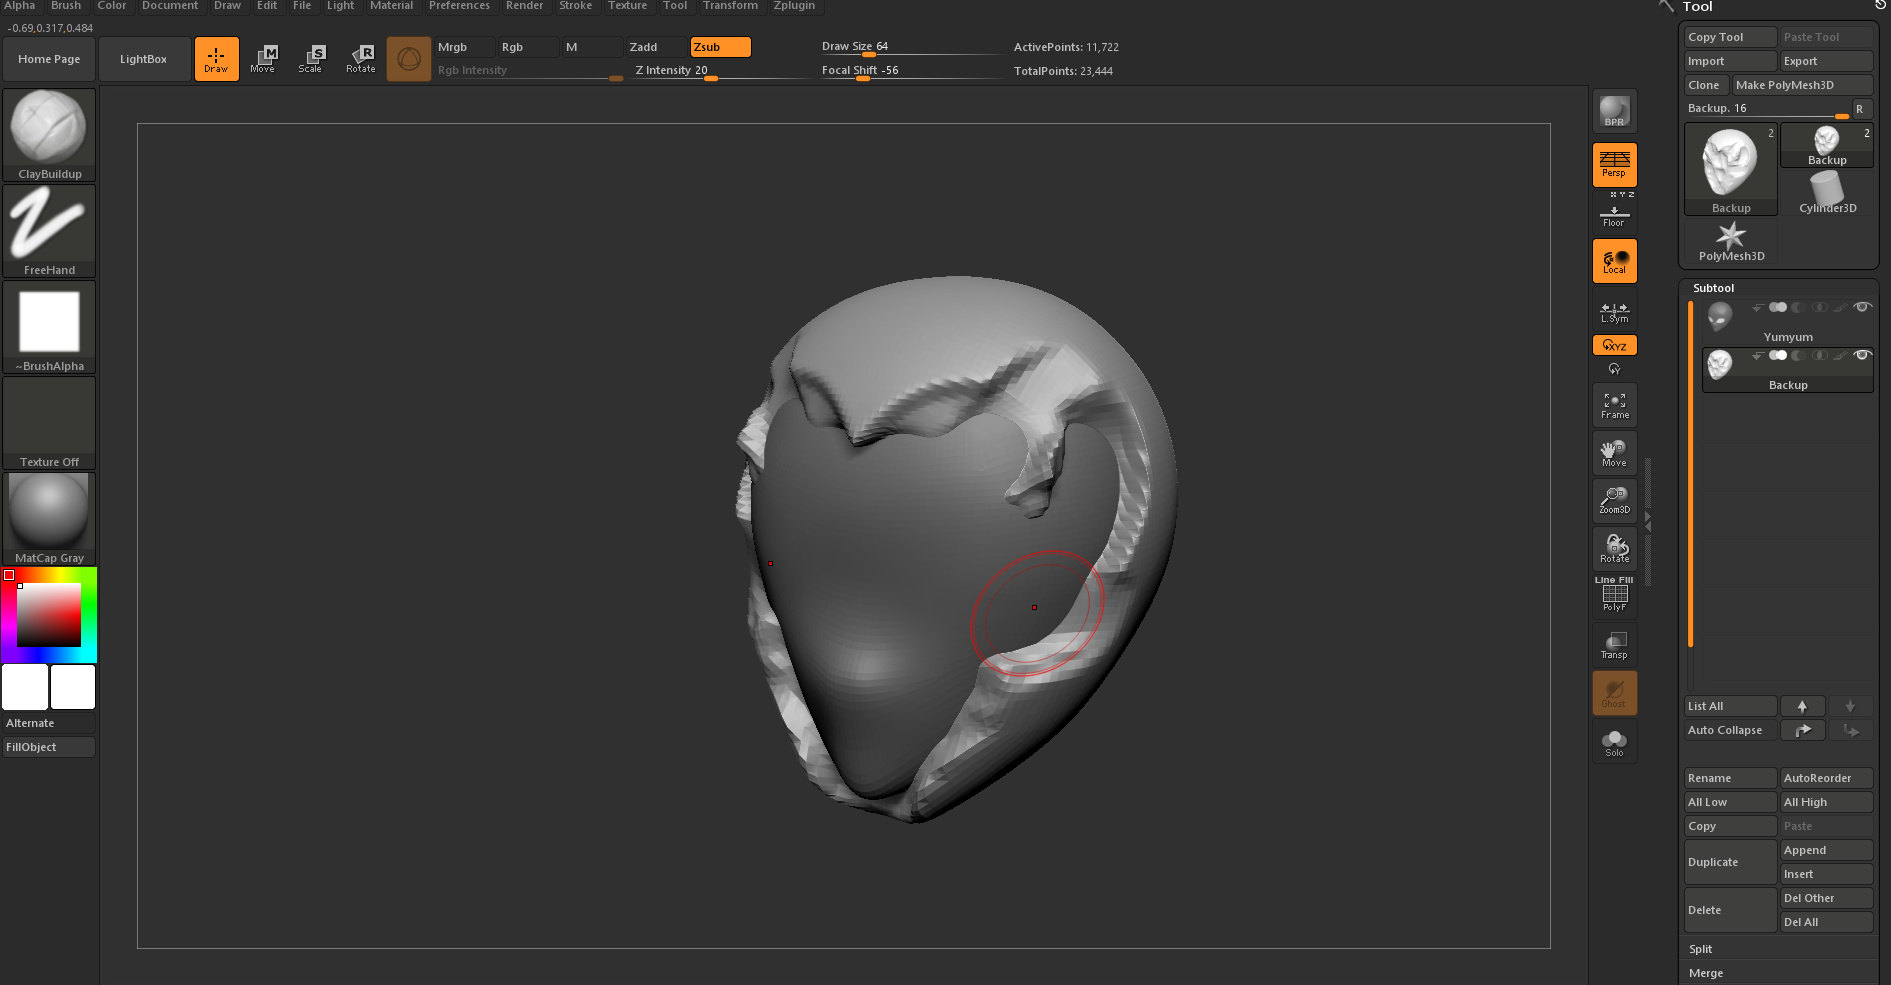Click the BPR render icon
Viewport: 1891px width, 985px height.
(x=1614, y=111)
